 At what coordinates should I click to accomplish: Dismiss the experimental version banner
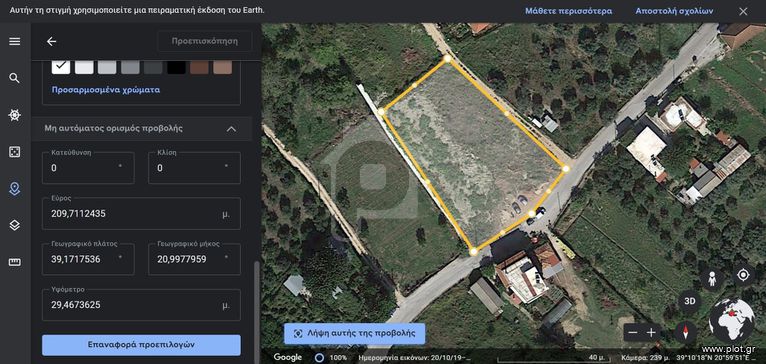[x=743, y=11]
